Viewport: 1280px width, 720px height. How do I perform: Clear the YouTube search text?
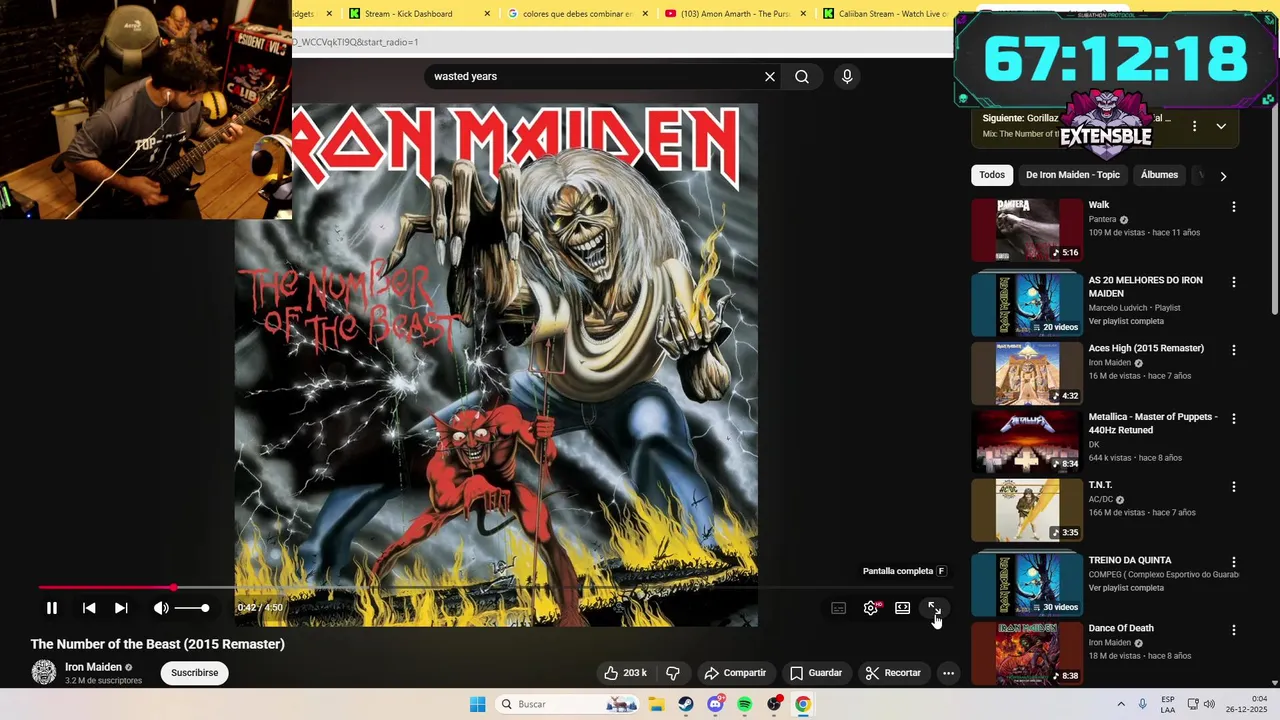770,76
